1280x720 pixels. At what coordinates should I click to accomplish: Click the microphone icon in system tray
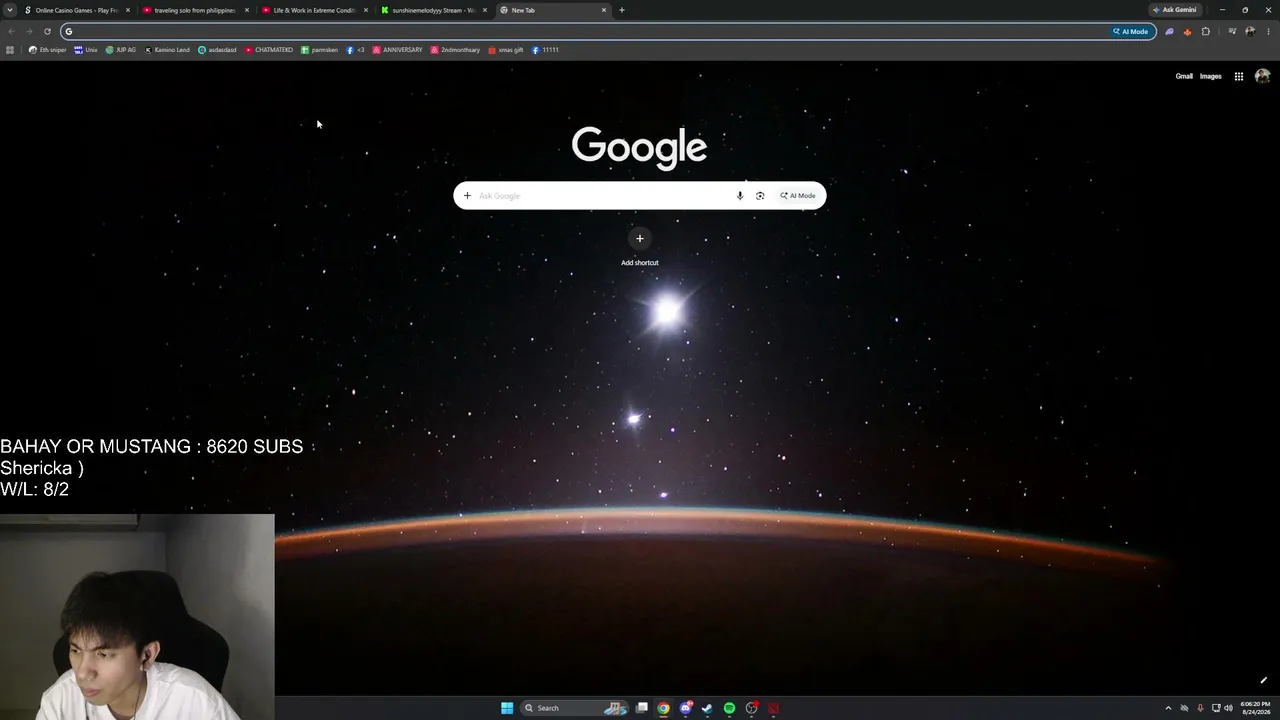[1200, 708]
